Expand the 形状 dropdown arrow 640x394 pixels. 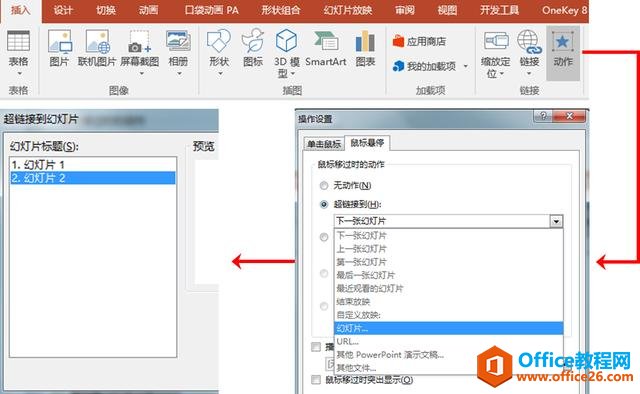point(220,74)
